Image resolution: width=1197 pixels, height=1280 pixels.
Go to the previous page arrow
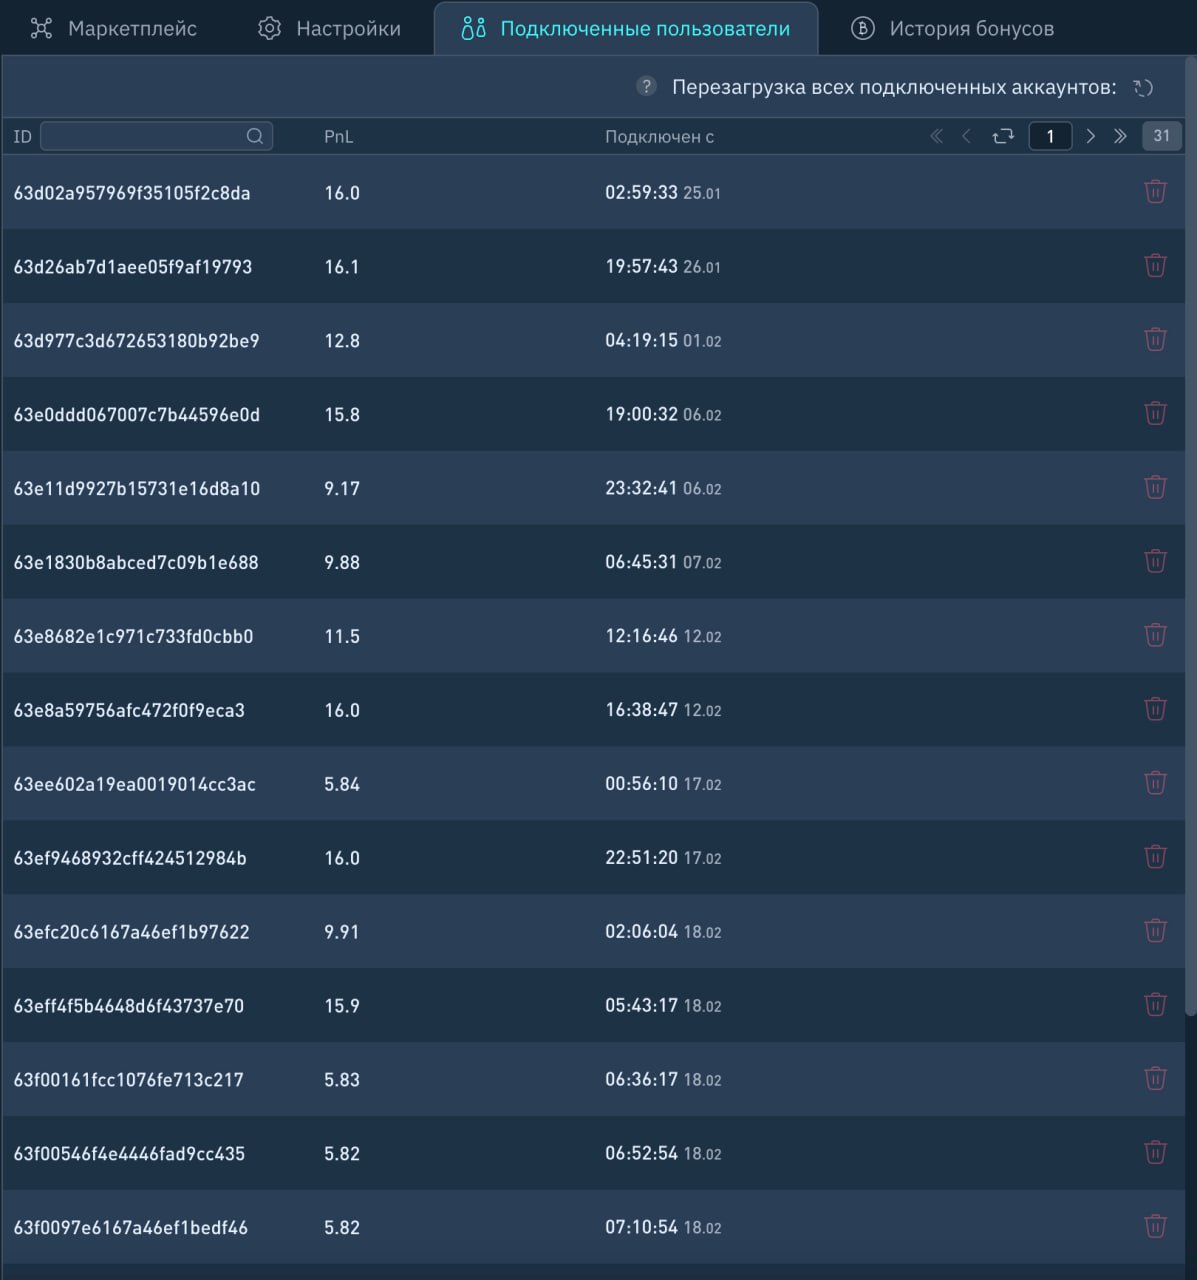point(966,136)
